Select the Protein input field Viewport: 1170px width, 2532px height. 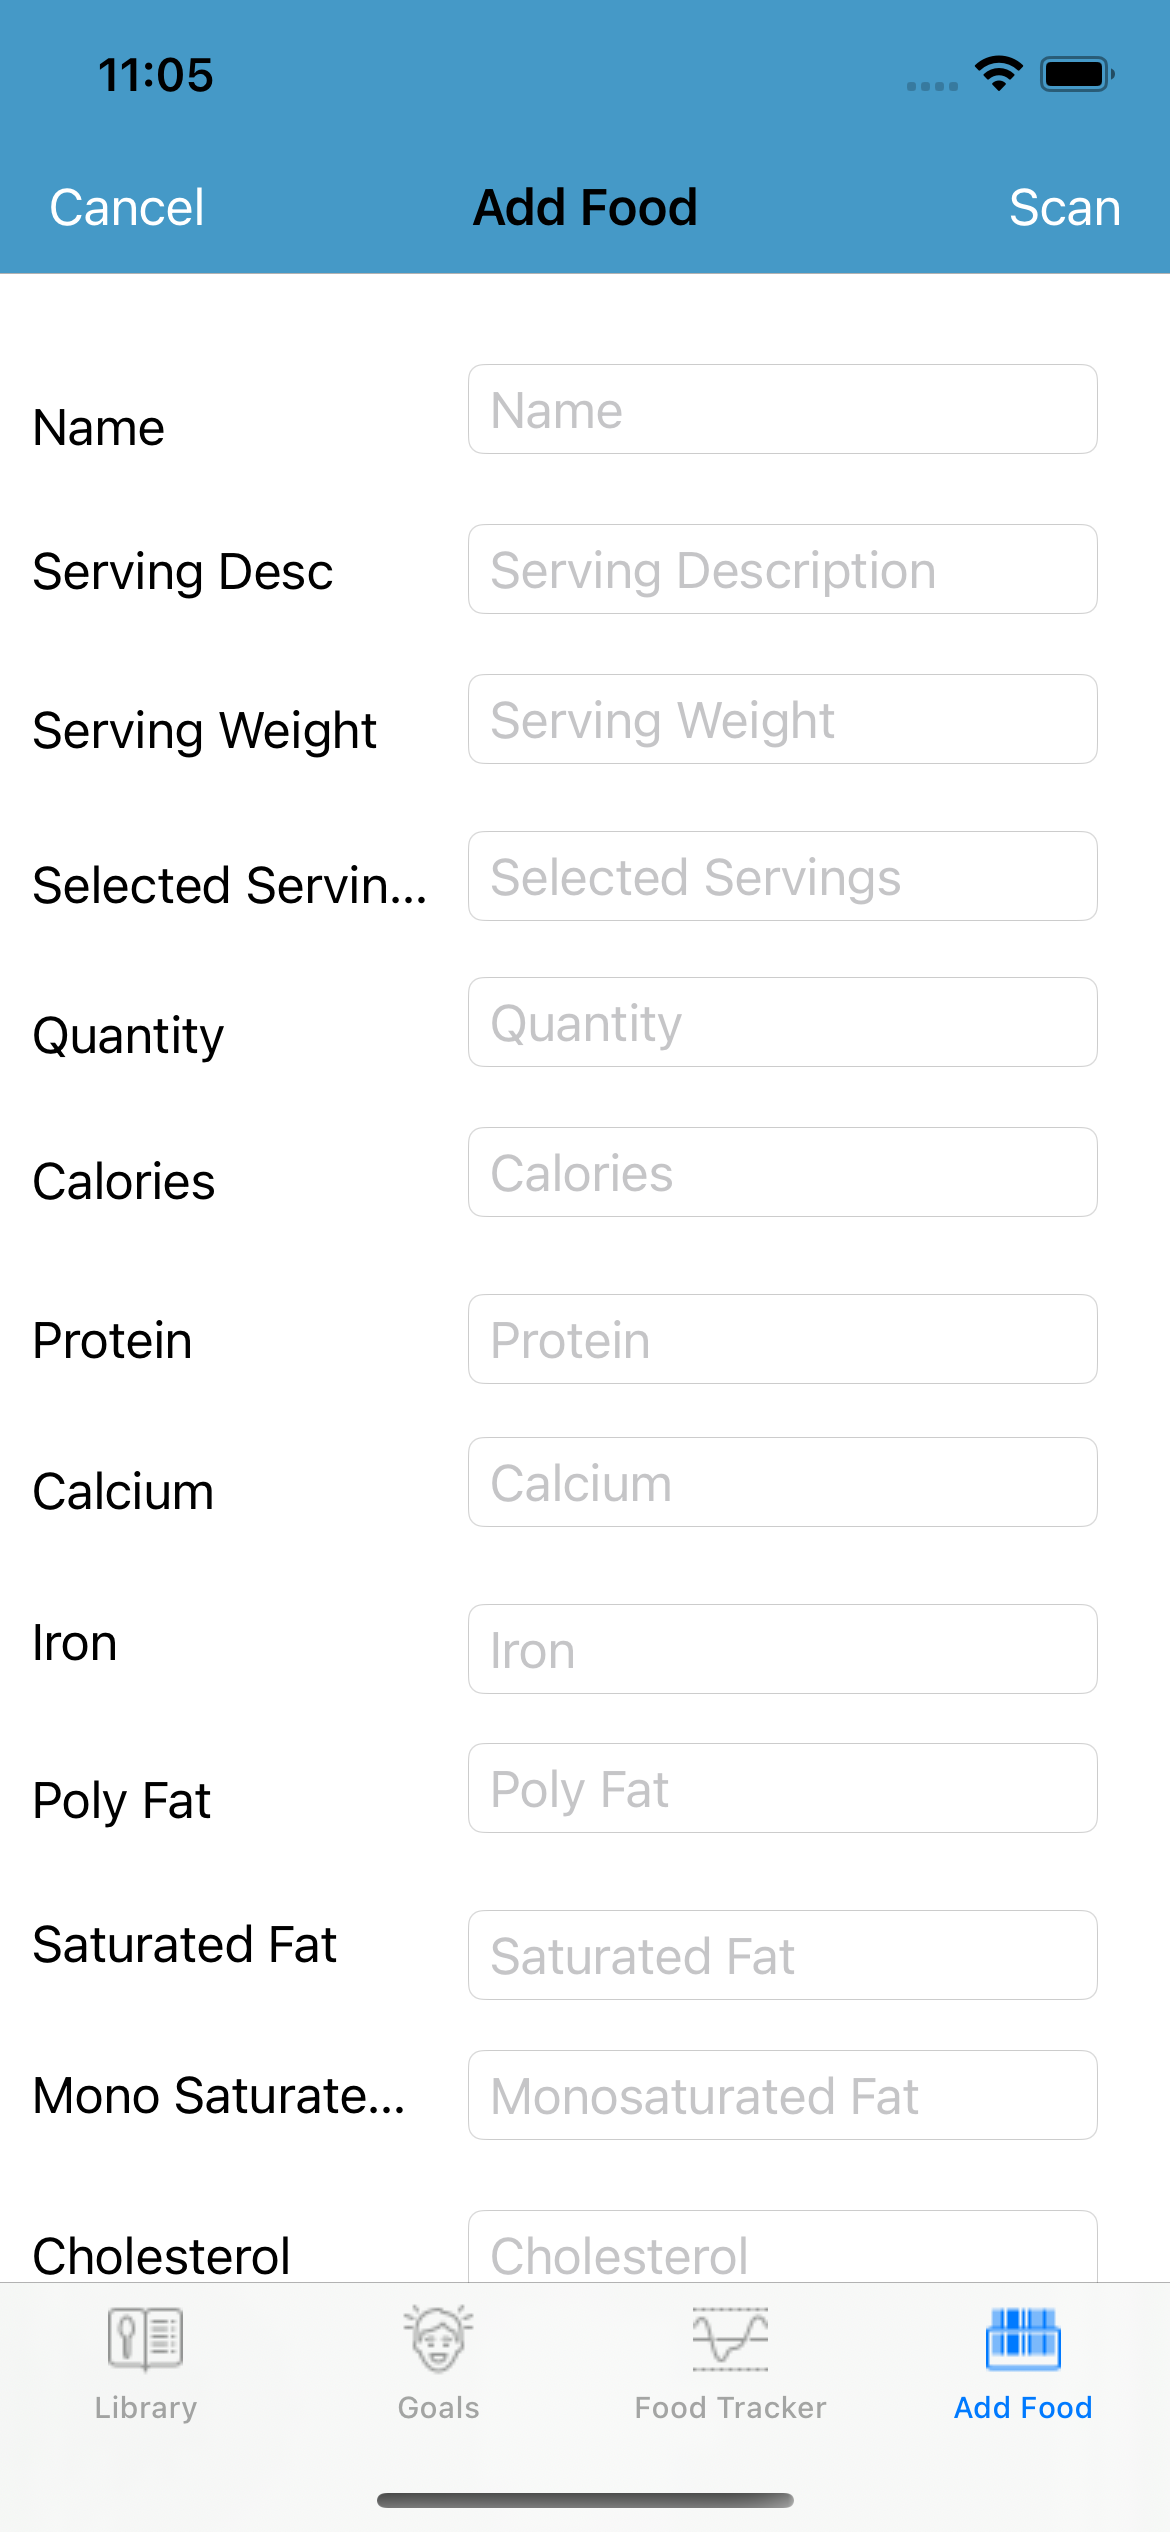[782, 1340]
